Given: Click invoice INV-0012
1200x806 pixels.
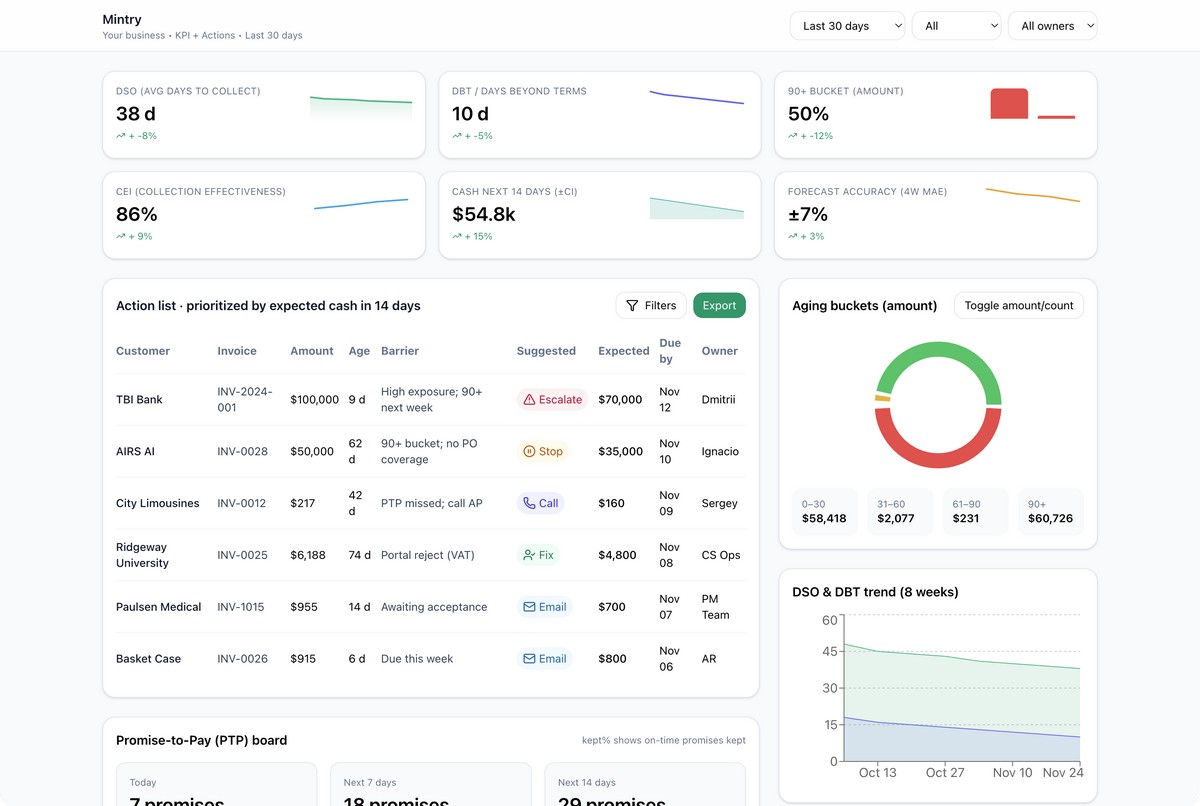Looking at the screenshot, I should pos(242,503).
